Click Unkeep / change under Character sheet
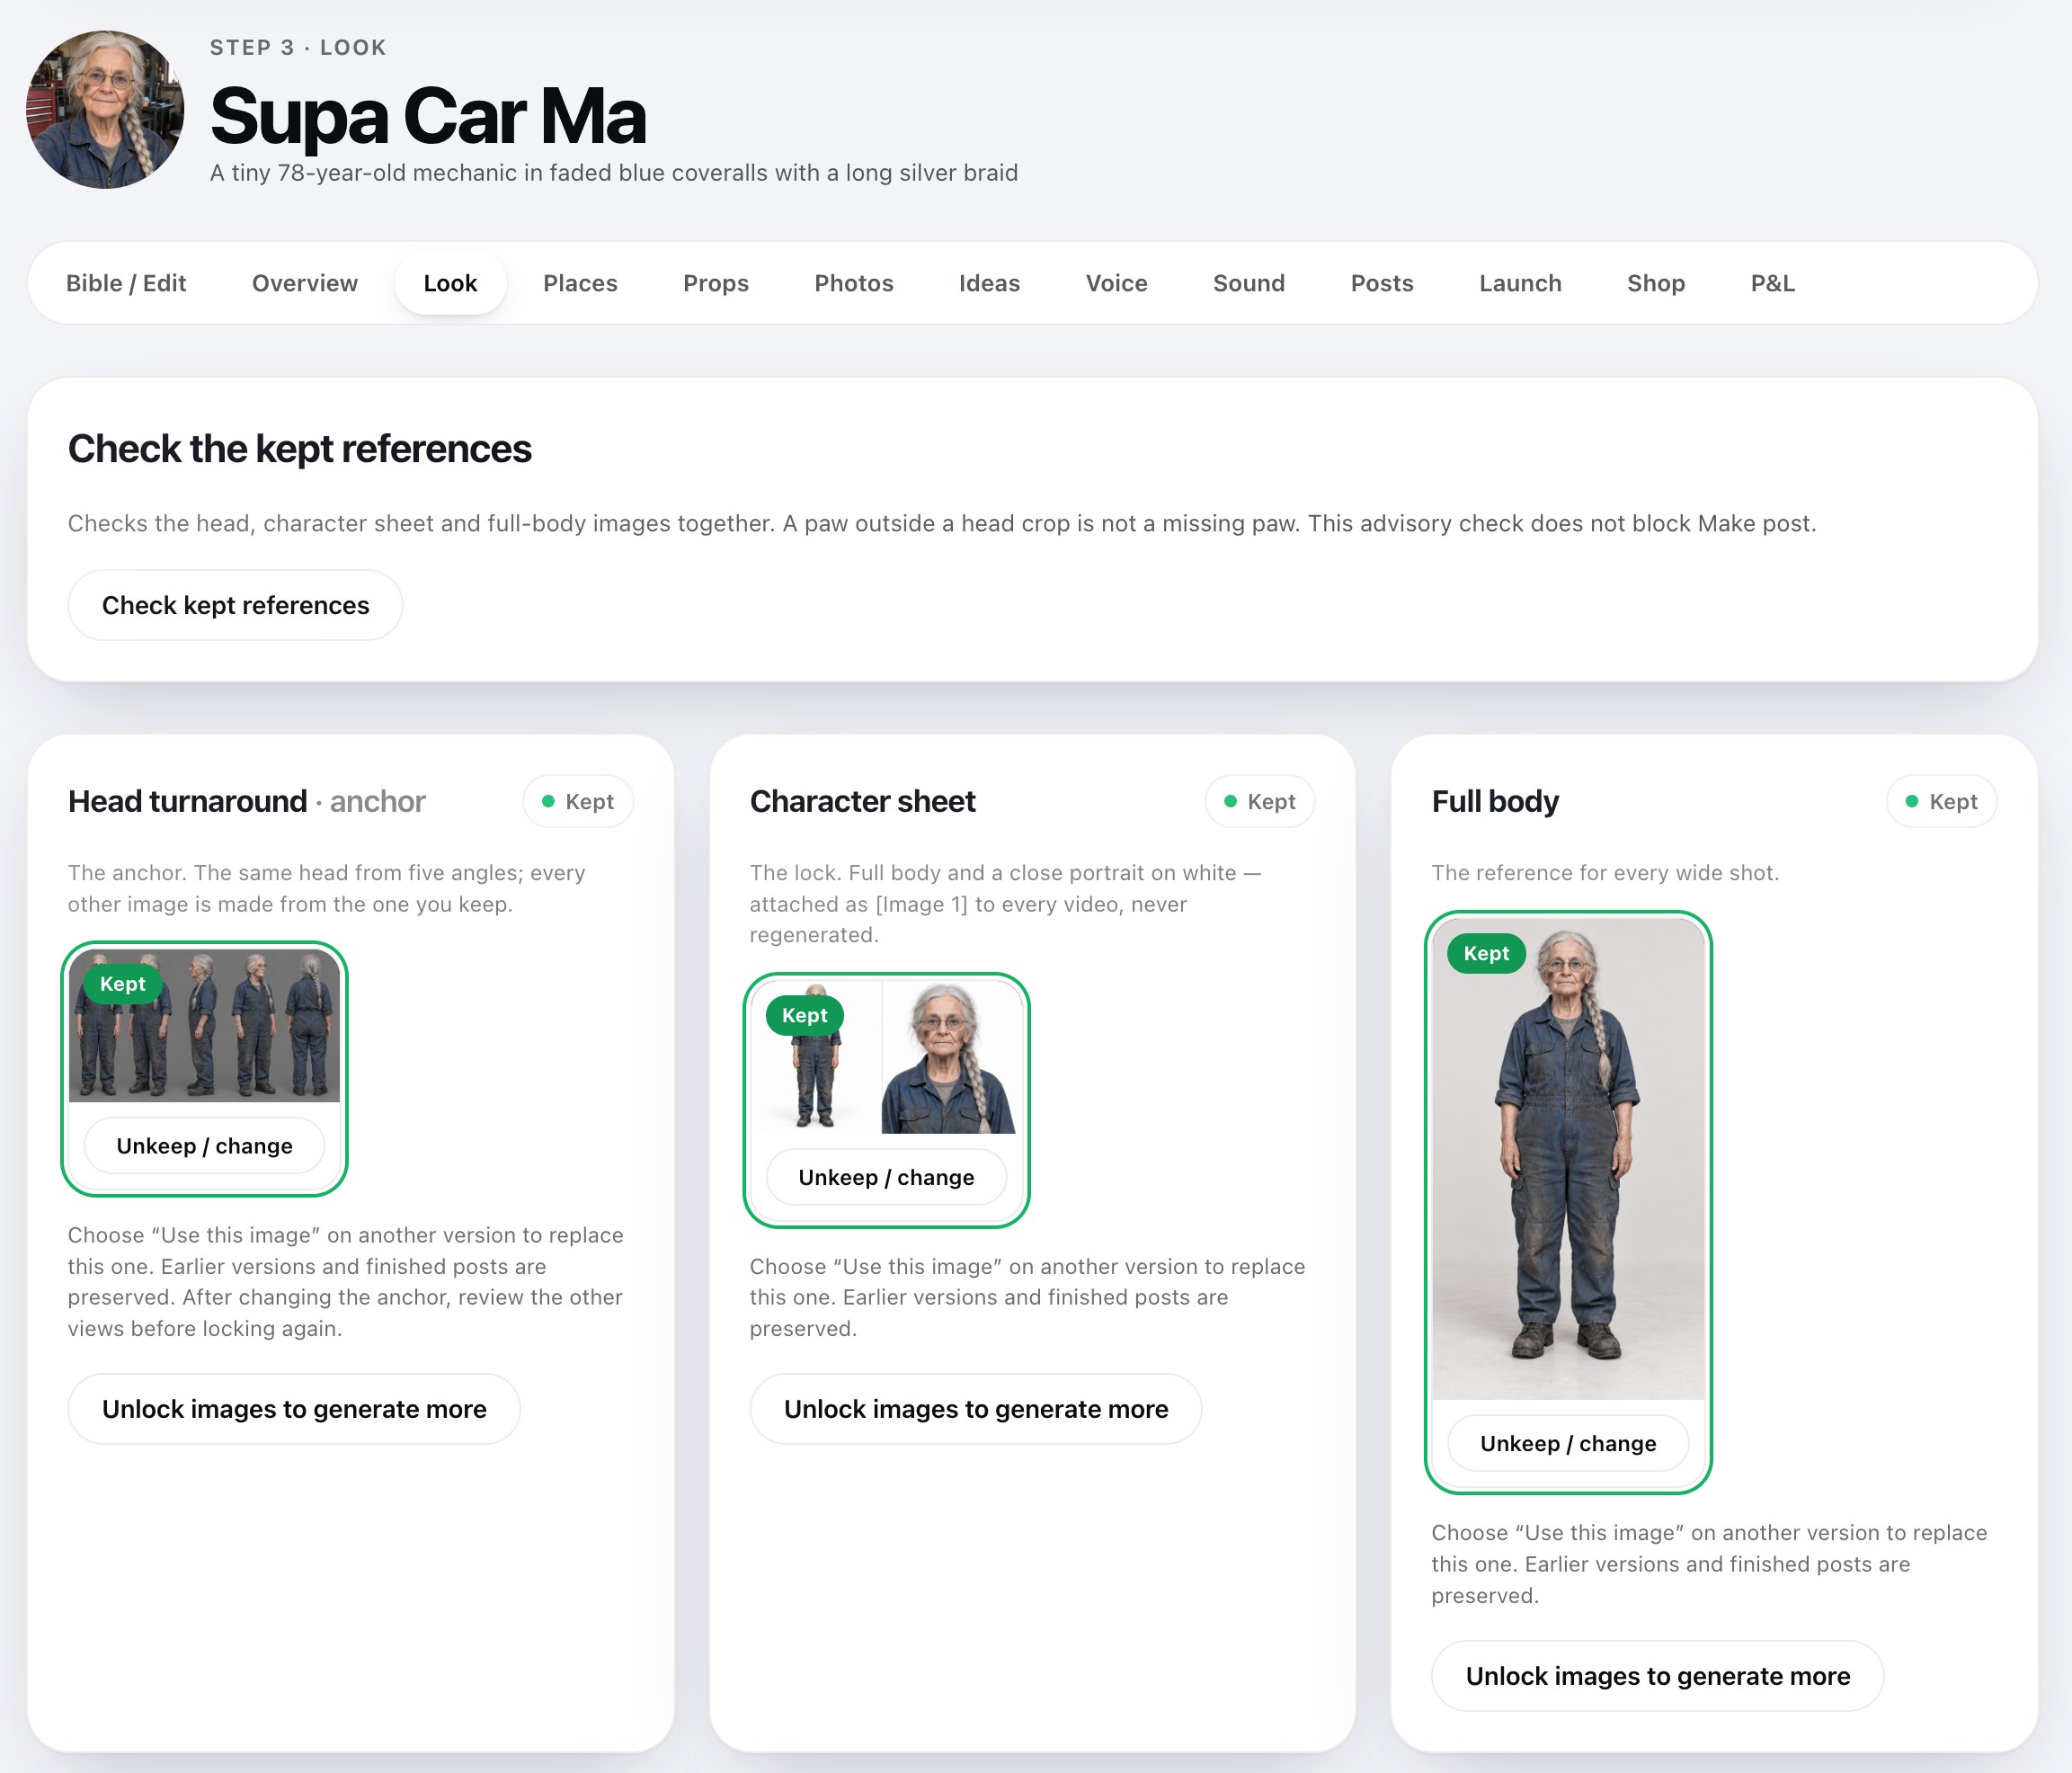The image size is (2072, 1773). [886, 1177]
